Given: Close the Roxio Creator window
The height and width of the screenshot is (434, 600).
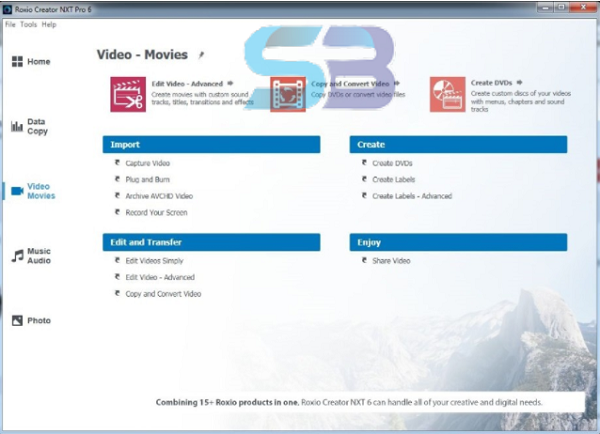Looking at the screenshot, I should click(583, 7).
